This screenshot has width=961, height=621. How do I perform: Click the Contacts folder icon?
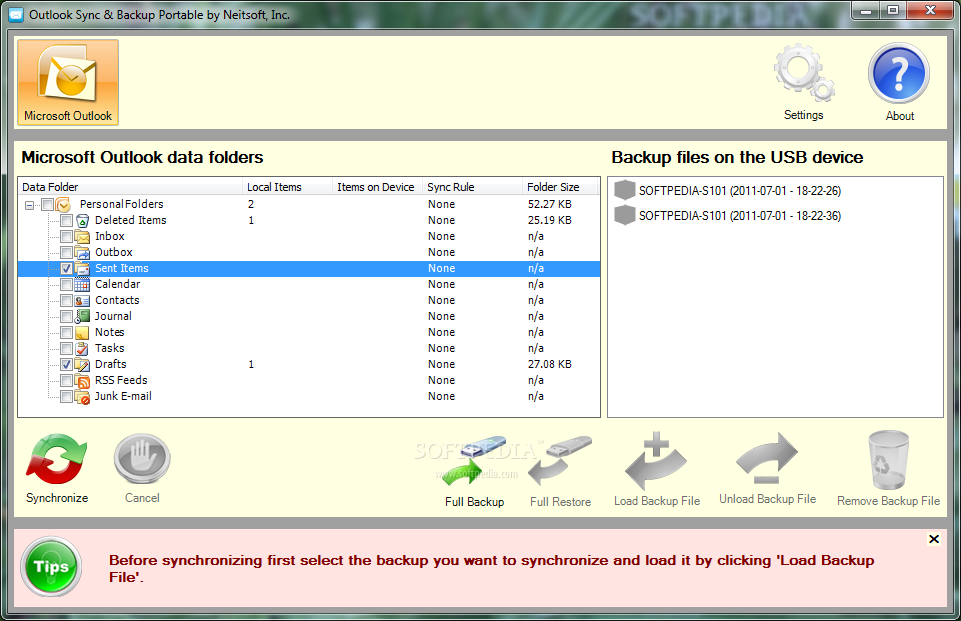(82, 300)
